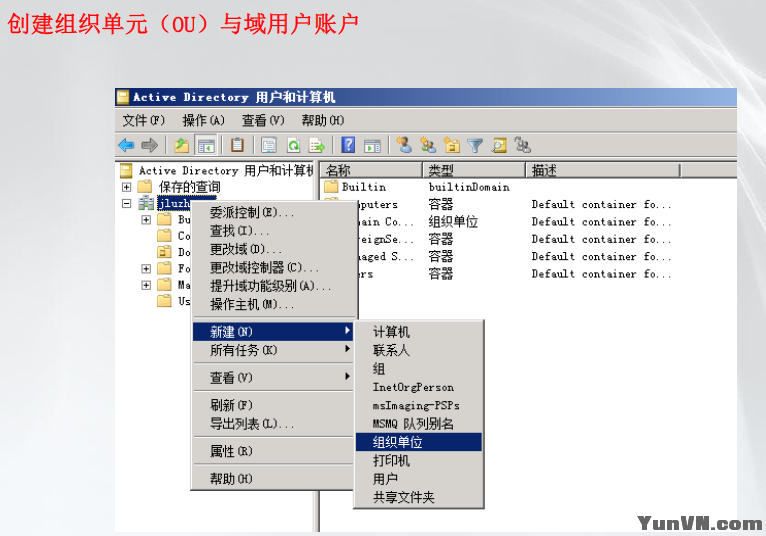The height and width of the screenshot is (536, 766).
Task: Select 组织单位 in New submenu
Action: (x=419, y=442)
